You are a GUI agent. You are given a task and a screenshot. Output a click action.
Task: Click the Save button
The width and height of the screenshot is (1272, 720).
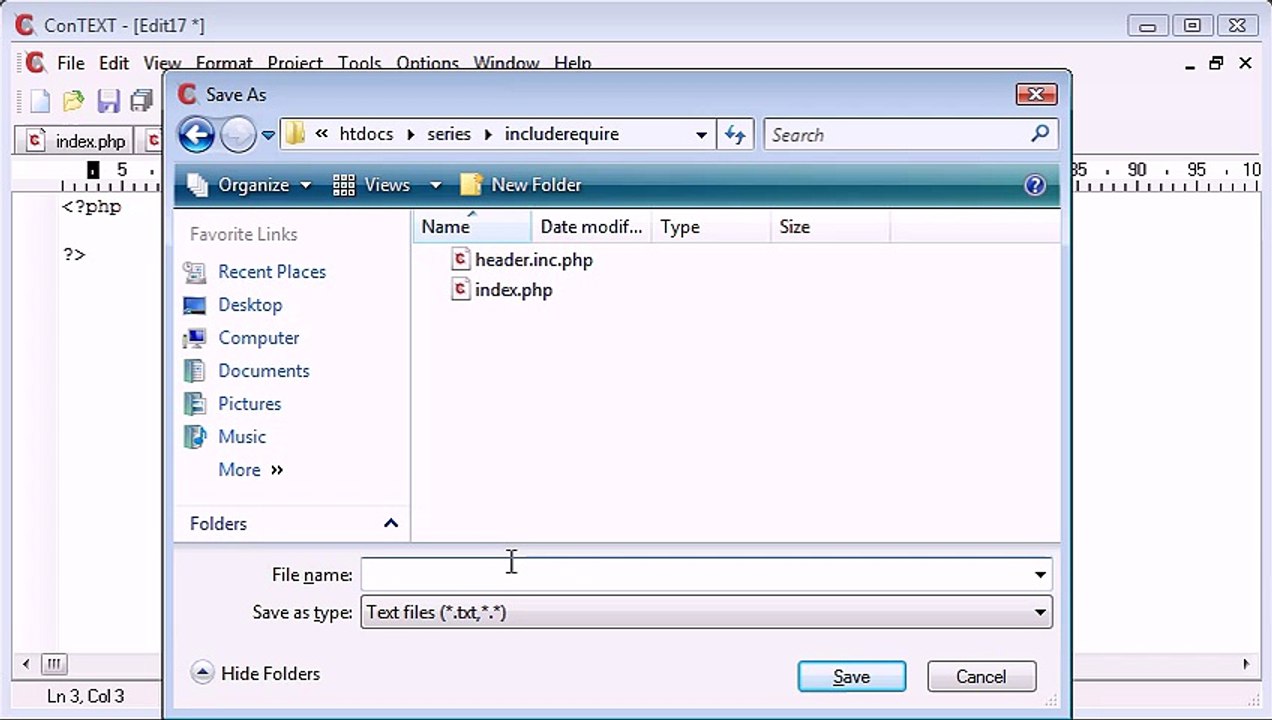coord(852,677)
